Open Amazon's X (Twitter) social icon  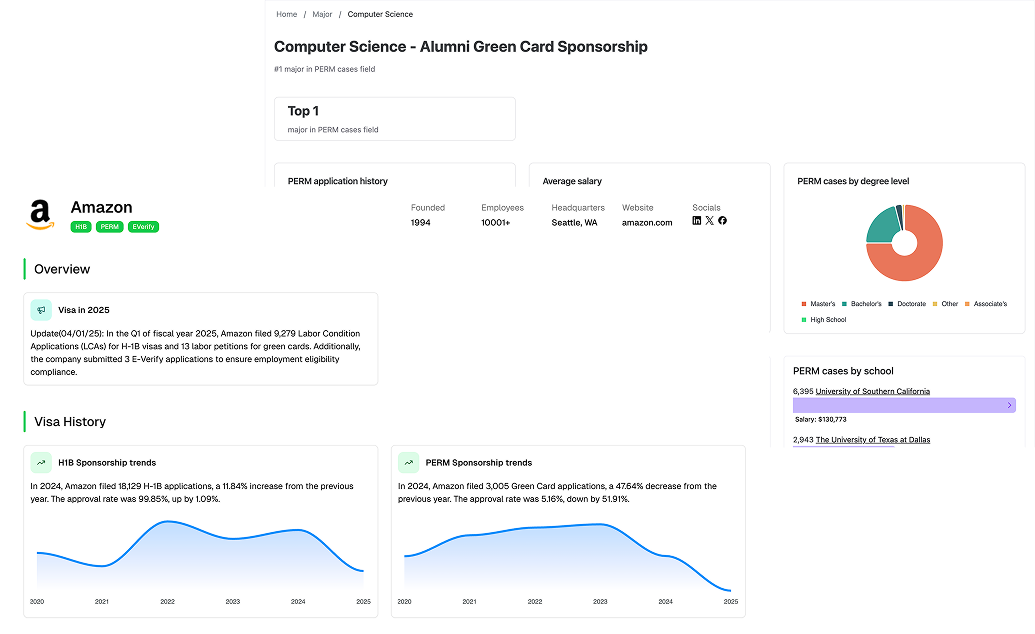pos(710,221)
